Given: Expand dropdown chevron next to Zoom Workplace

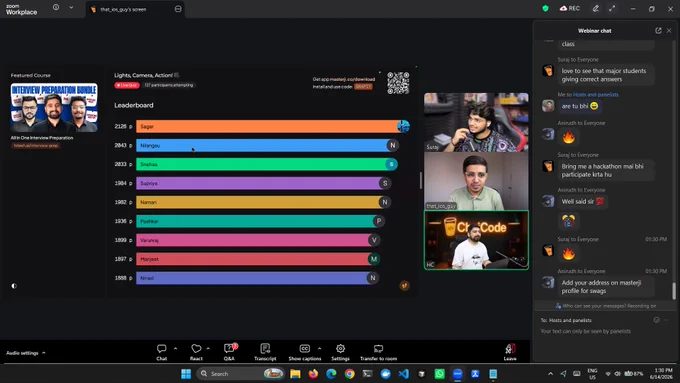Looking at the screenshot, I should pos(71,7).
